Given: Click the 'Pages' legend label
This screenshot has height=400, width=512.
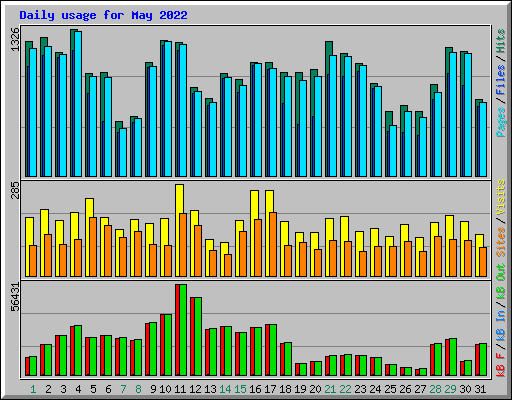Looking at the screenshot, I should coord(501,122).
